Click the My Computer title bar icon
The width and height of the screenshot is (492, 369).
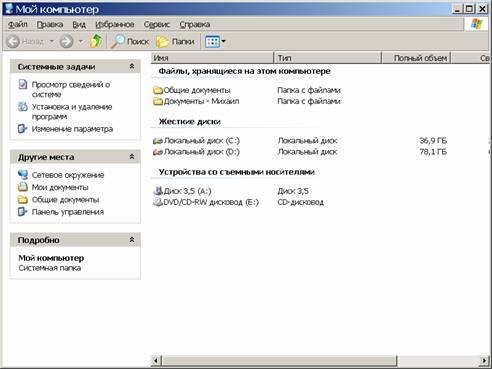(8, 9)
